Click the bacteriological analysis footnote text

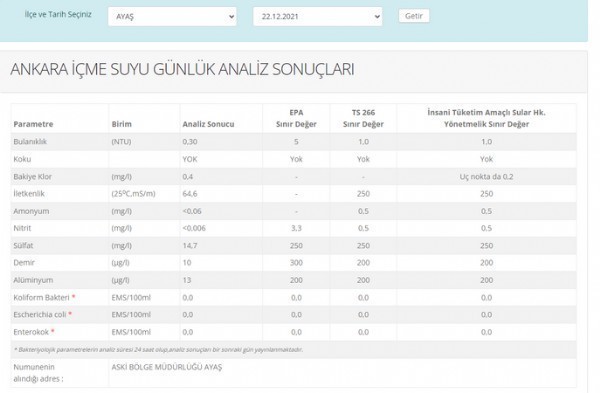[x=158, y=349]
